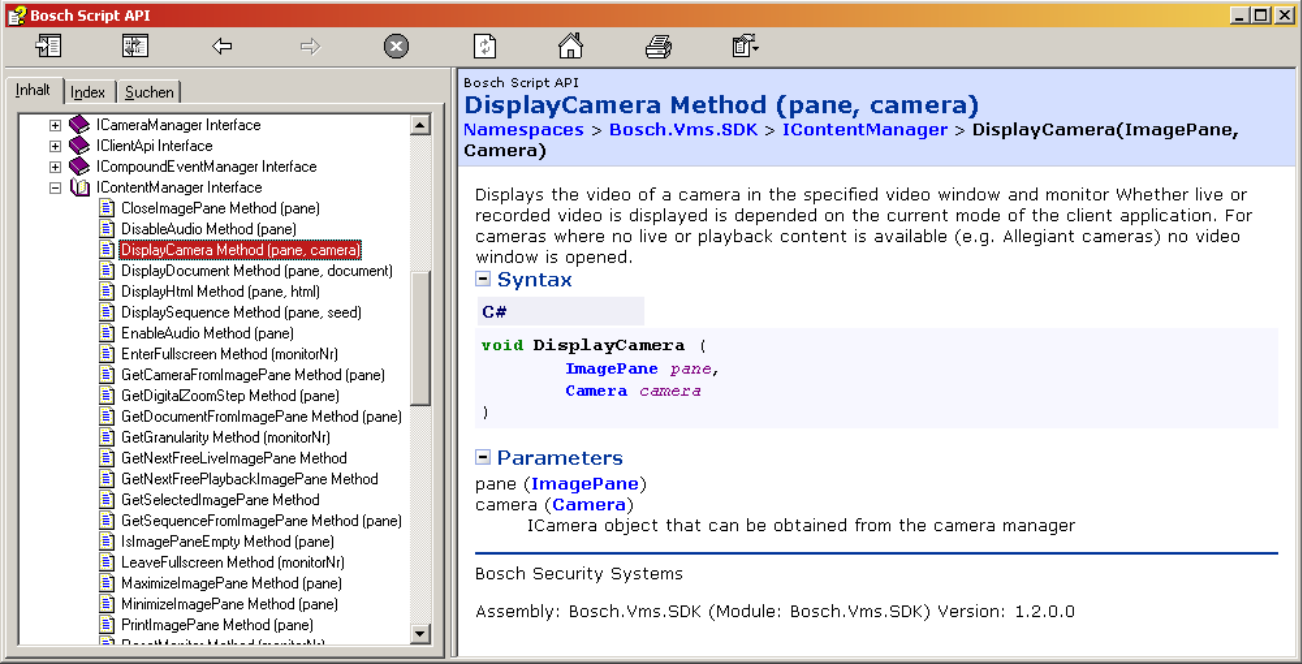
Task: Click the Refresh page toolbar icon
Action: point(484,46)
